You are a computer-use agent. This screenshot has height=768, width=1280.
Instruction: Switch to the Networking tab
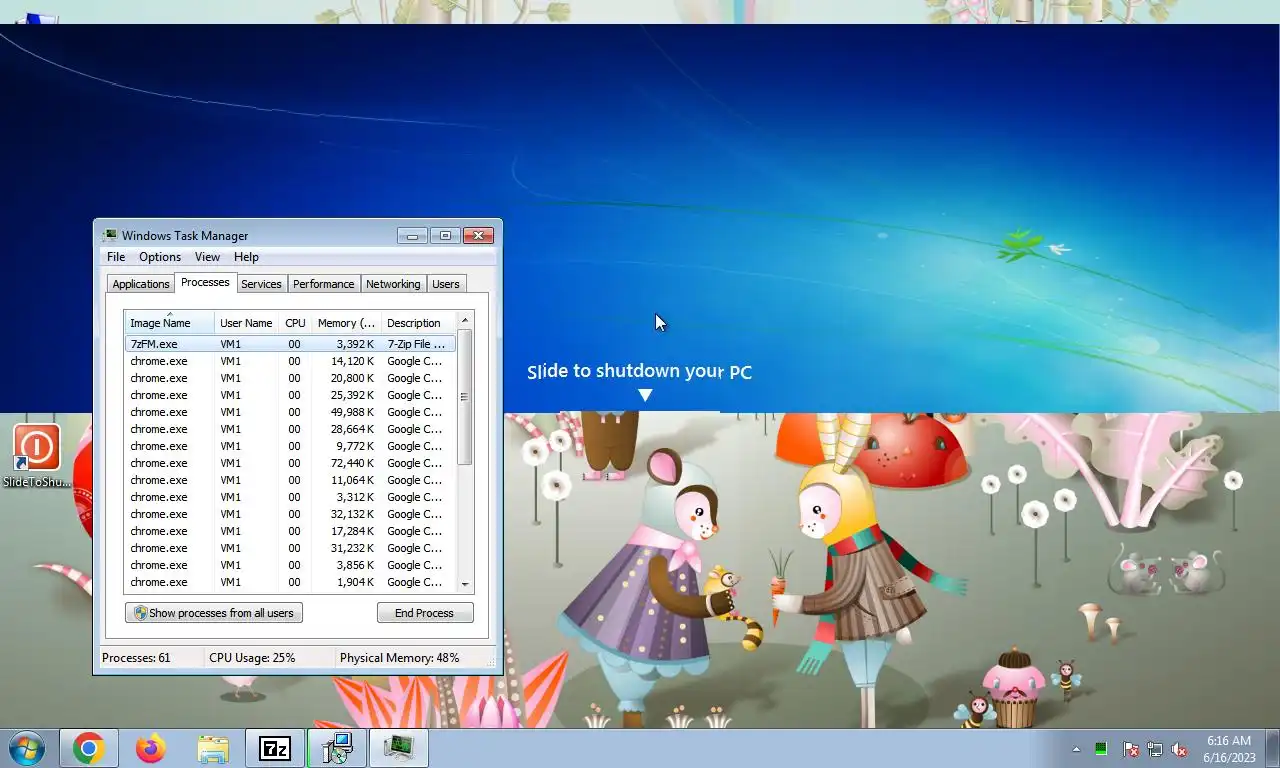coord(393,284)
